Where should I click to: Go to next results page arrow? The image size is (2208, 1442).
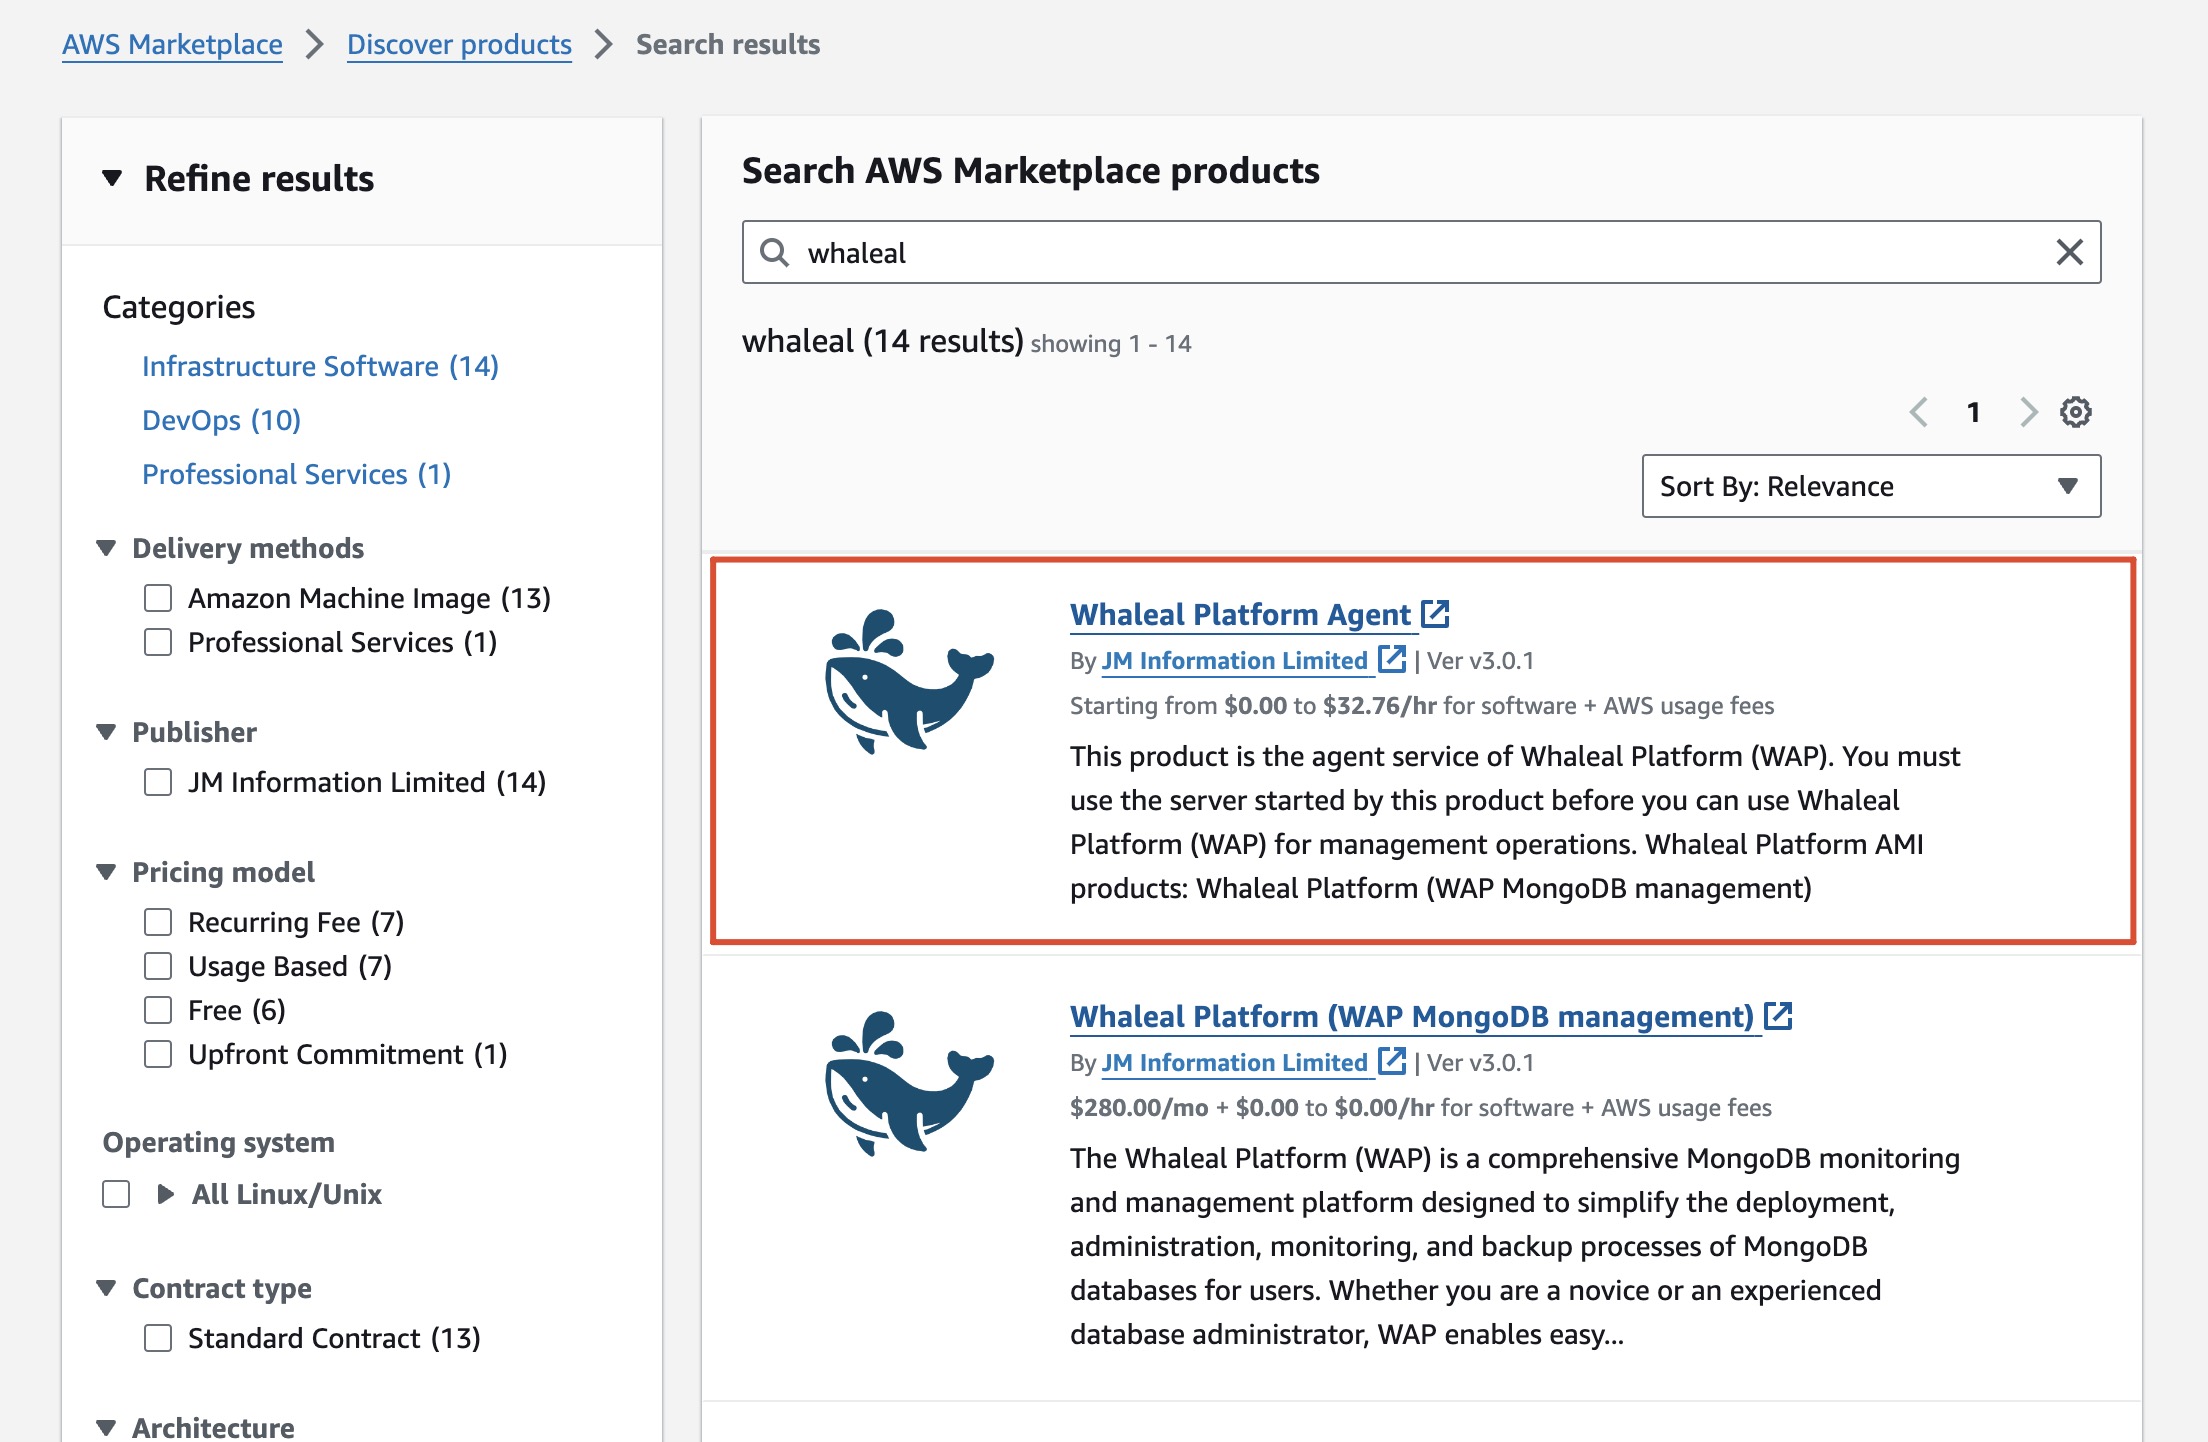click(2027, 412)
